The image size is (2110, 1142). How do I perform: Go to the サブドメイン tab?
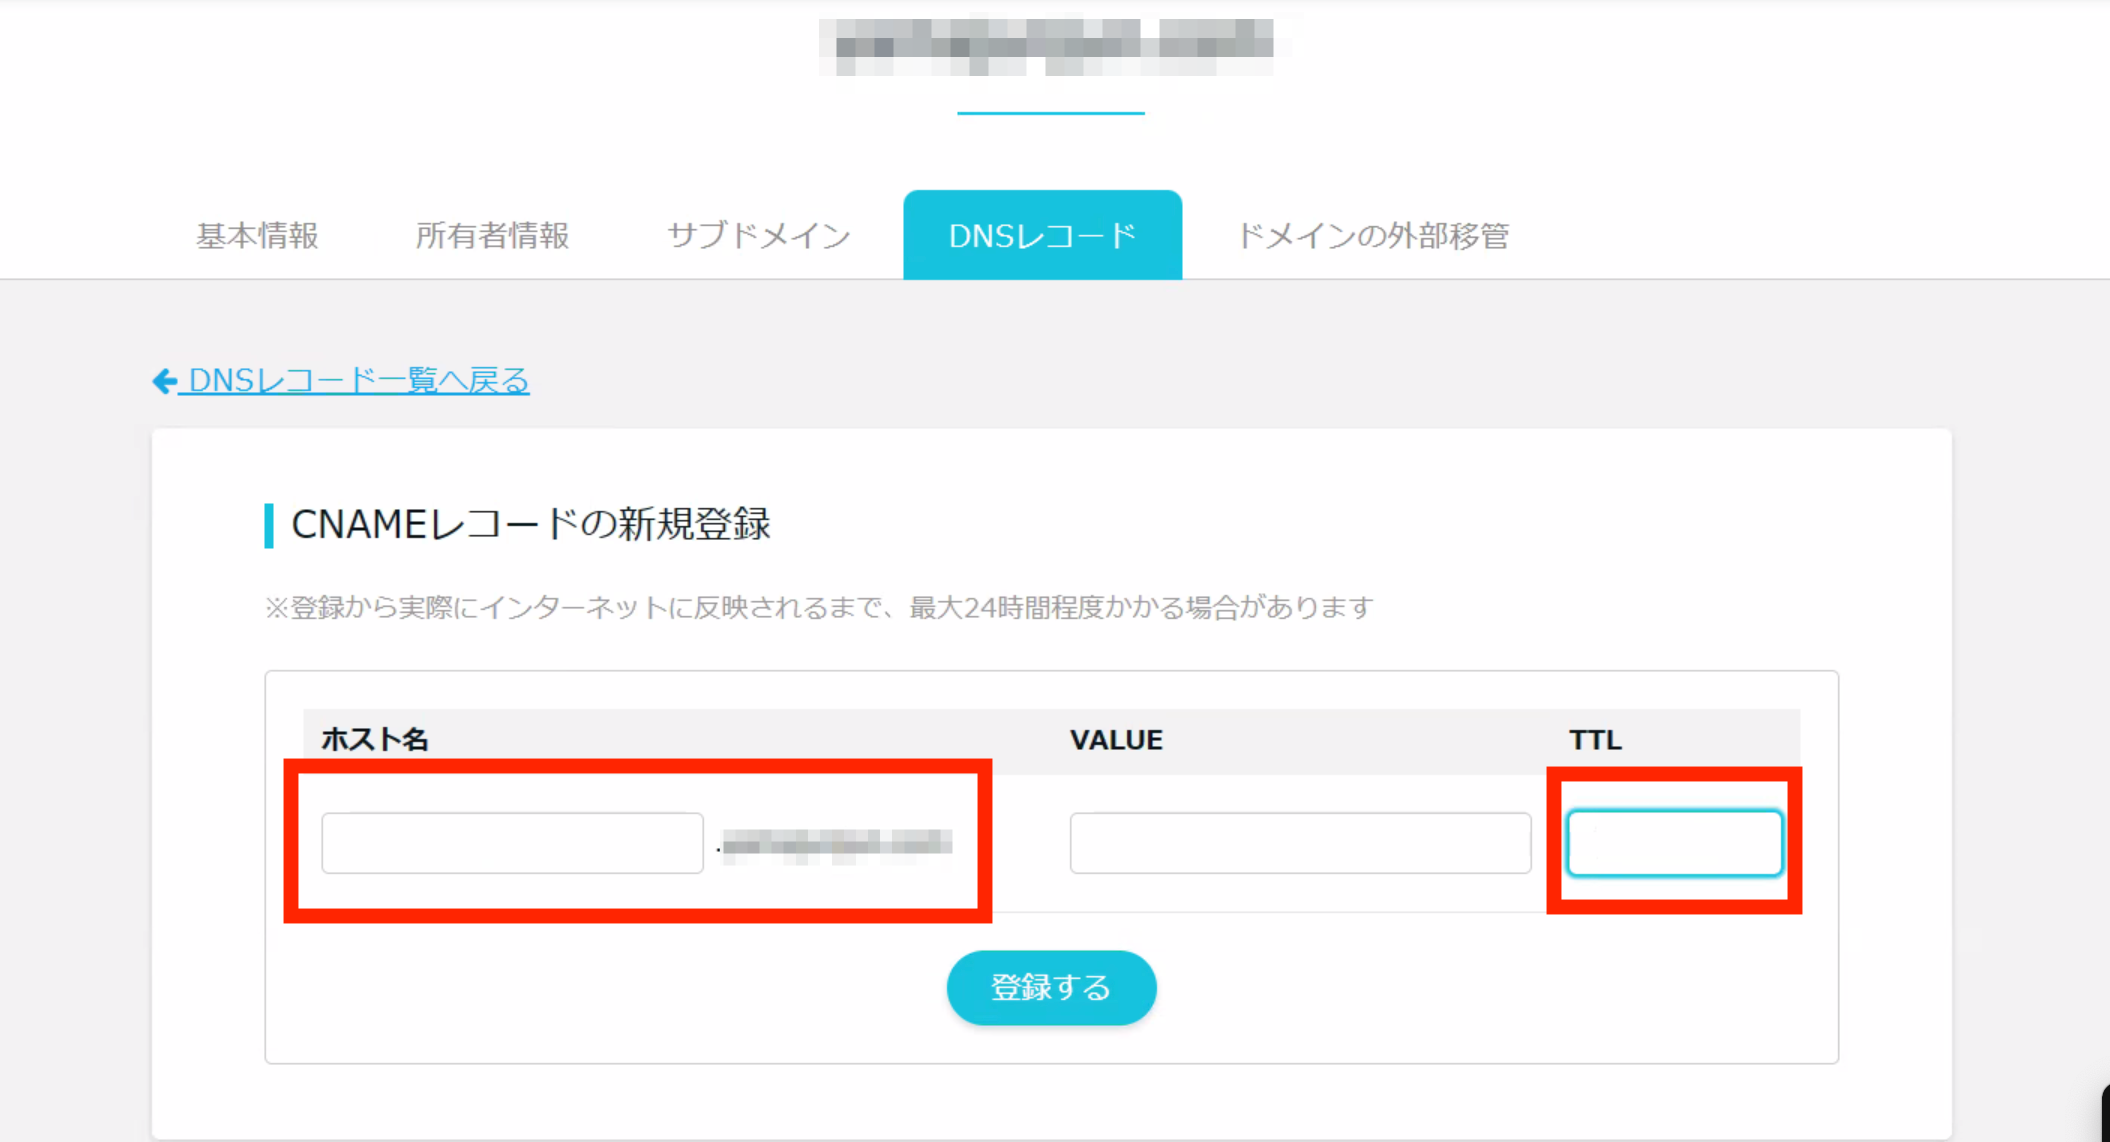[758, 235]
